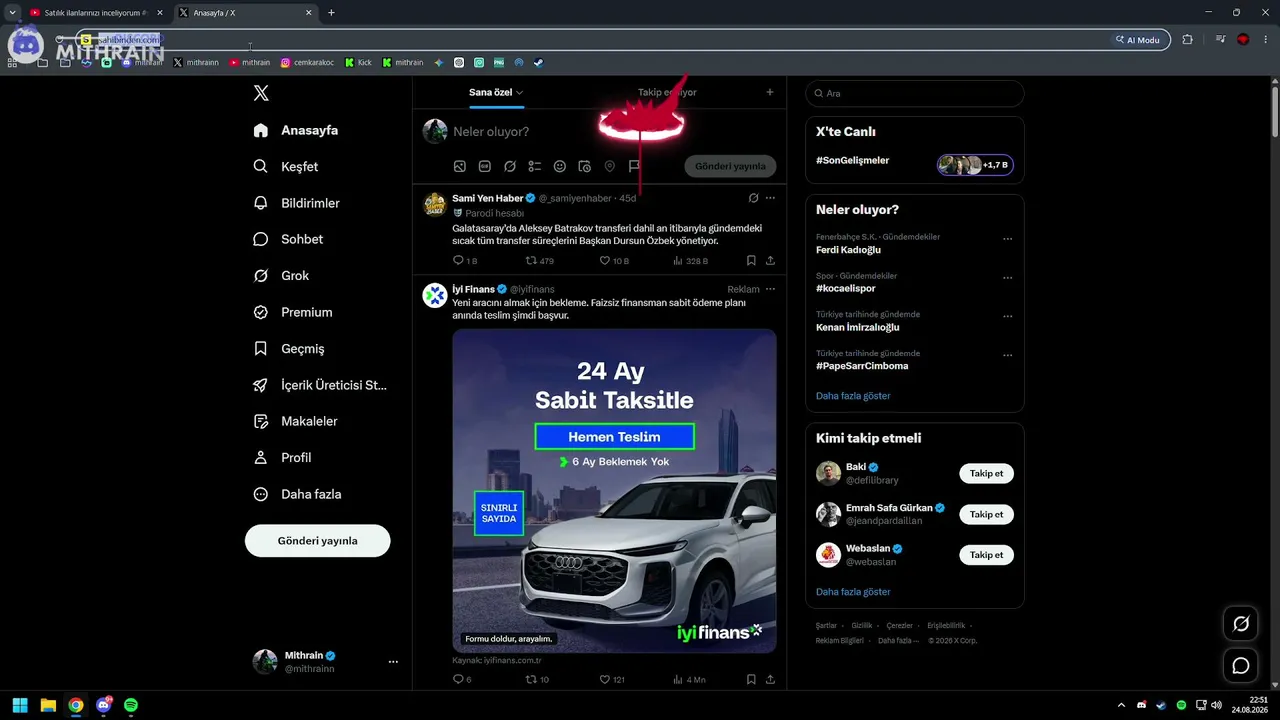1280x720 pixels.
Task: Open Grok in the sidebar
Action: click(x=281, y=276)
